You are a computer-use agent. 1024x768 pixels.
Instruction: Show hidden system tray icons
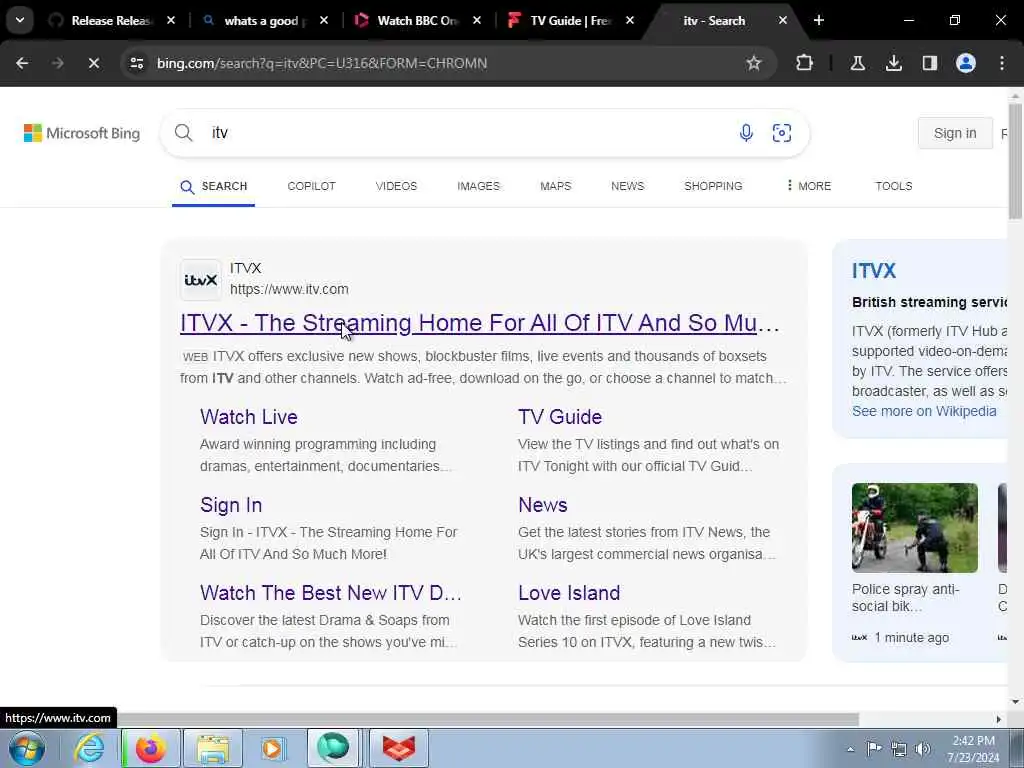click(850, 749)
